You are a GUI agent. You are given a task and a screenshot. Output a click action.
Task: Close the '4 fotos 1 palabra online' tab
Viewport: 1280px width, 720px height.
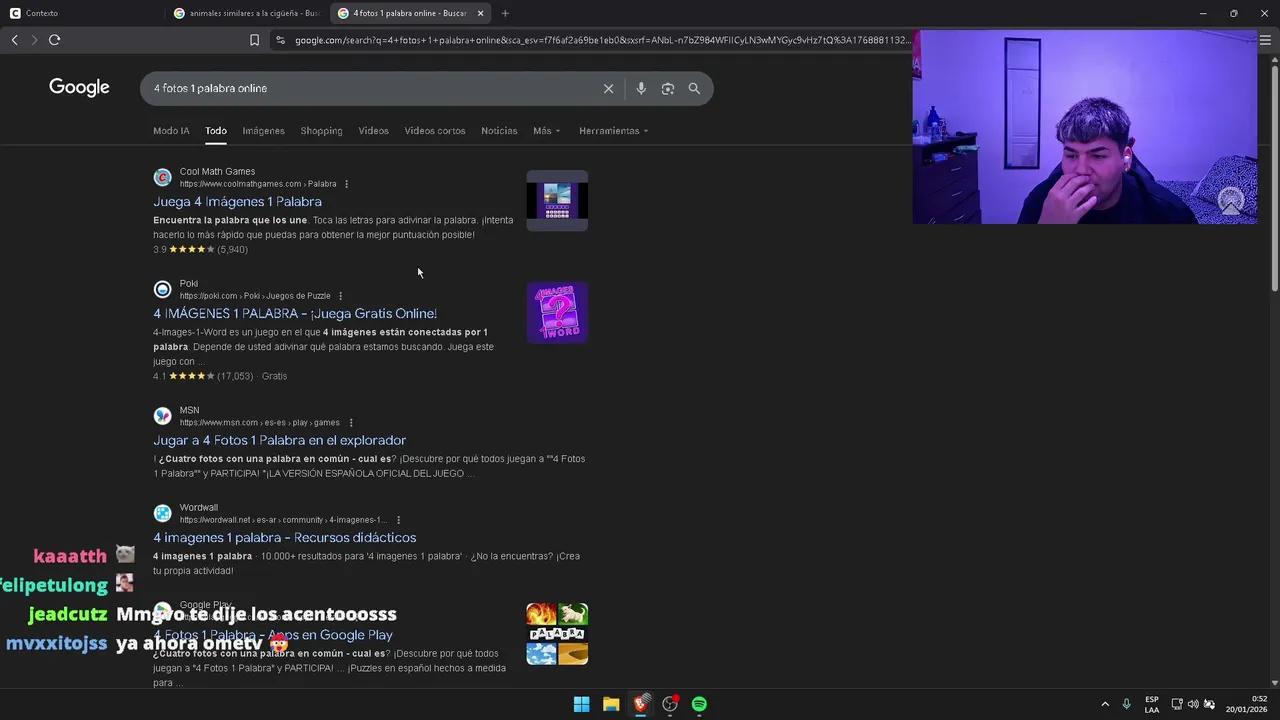click(480, 13)
